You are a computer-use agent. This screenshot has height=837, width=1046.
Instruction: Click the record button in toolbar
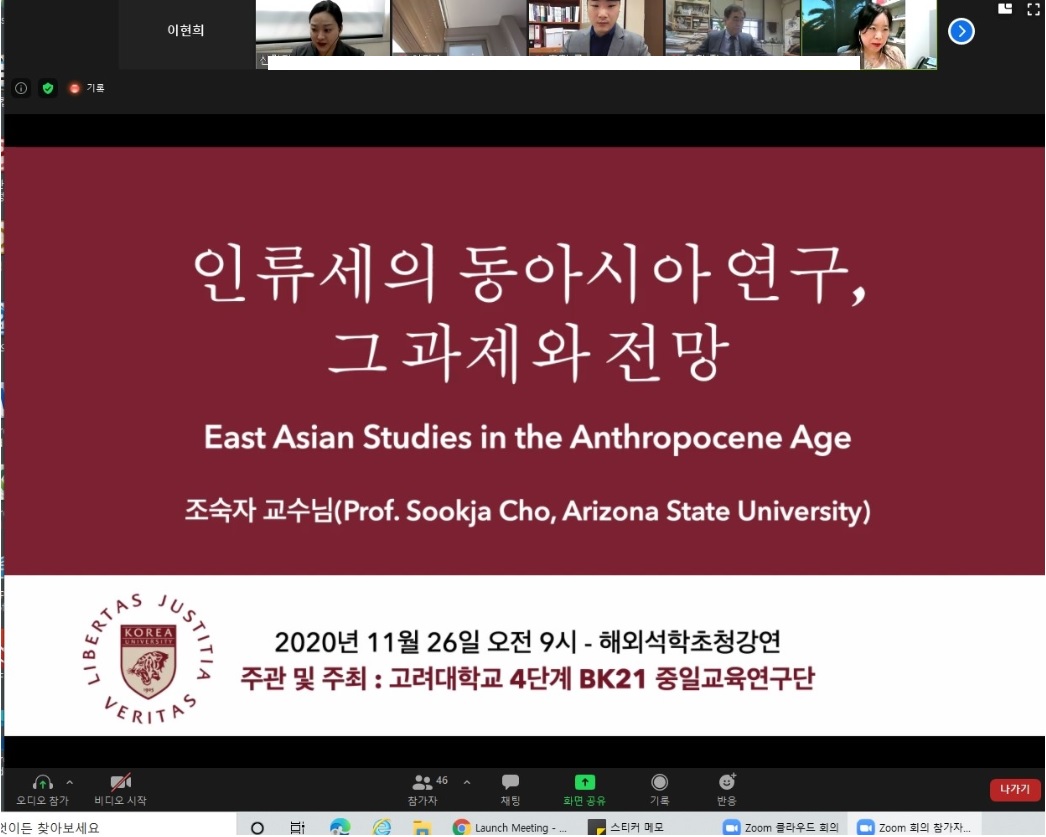click(x=659, y=783)
